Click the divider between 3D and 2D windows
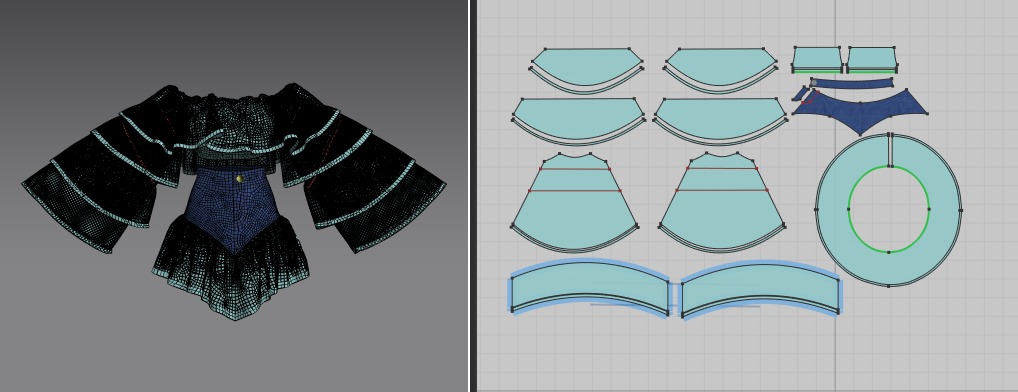The width and height of the screenshot is (1018, 392). tap(473, 196)
